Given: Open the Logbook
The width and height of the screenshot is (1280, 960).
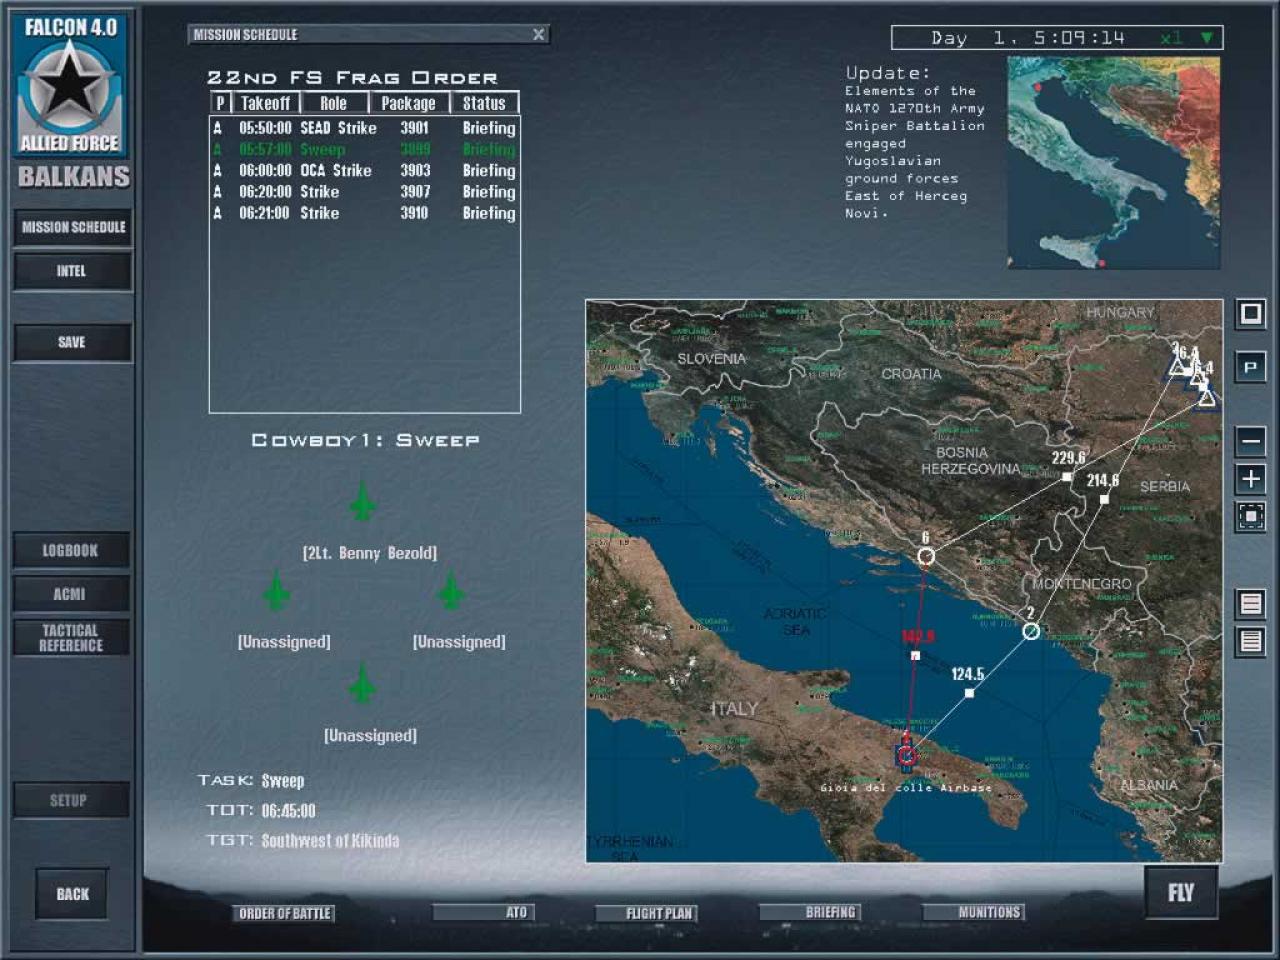Looking at the screenshot, I should [71, 550].
